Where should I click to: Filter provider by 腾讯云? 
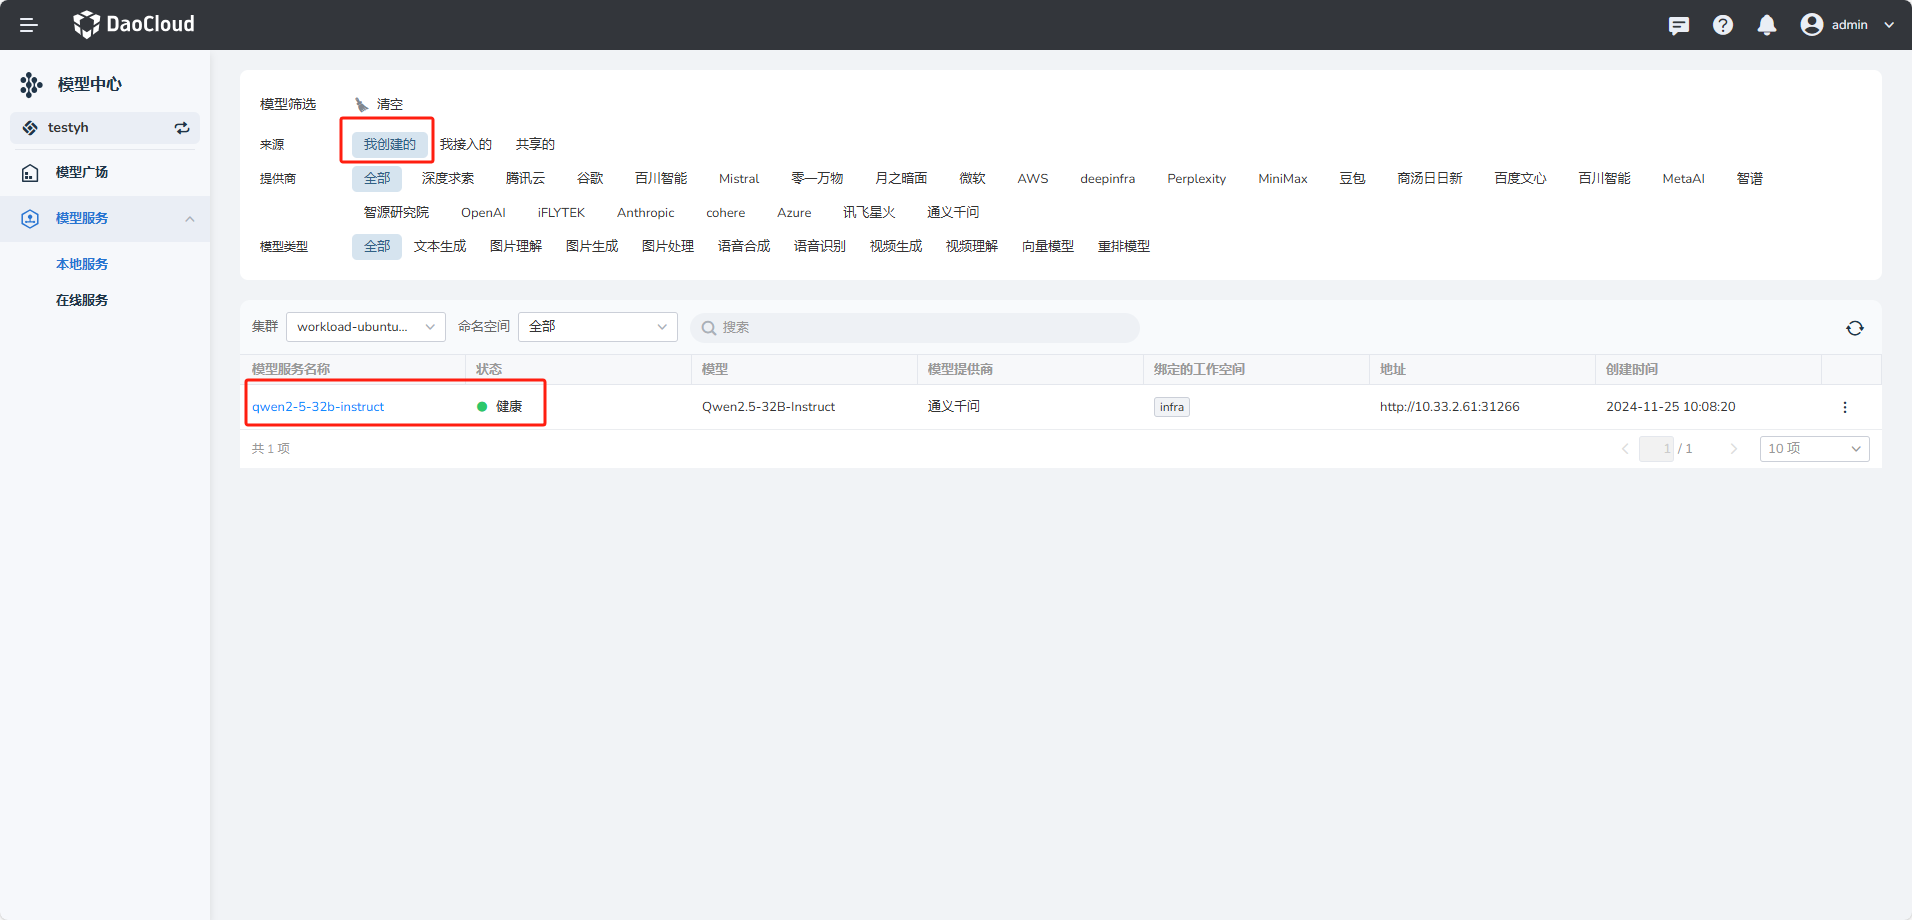pos(525,179)
